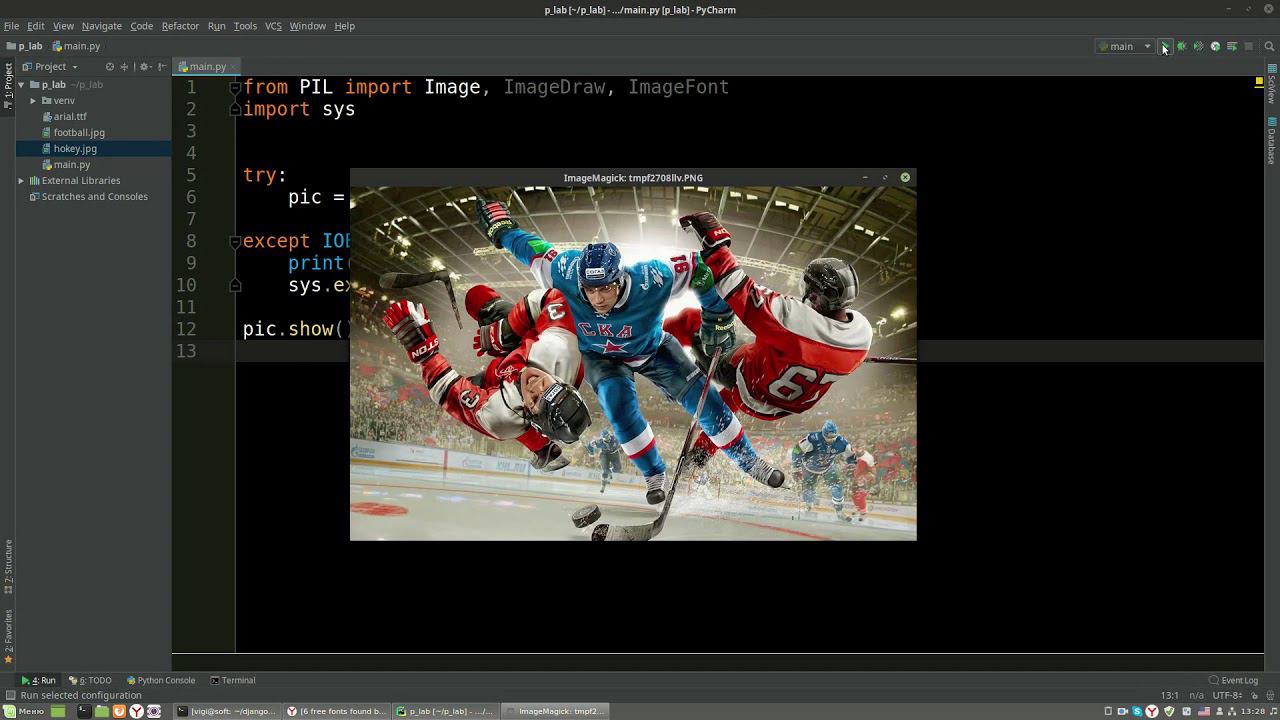Select hokey.jpg in the project tree

pos(75,149)
